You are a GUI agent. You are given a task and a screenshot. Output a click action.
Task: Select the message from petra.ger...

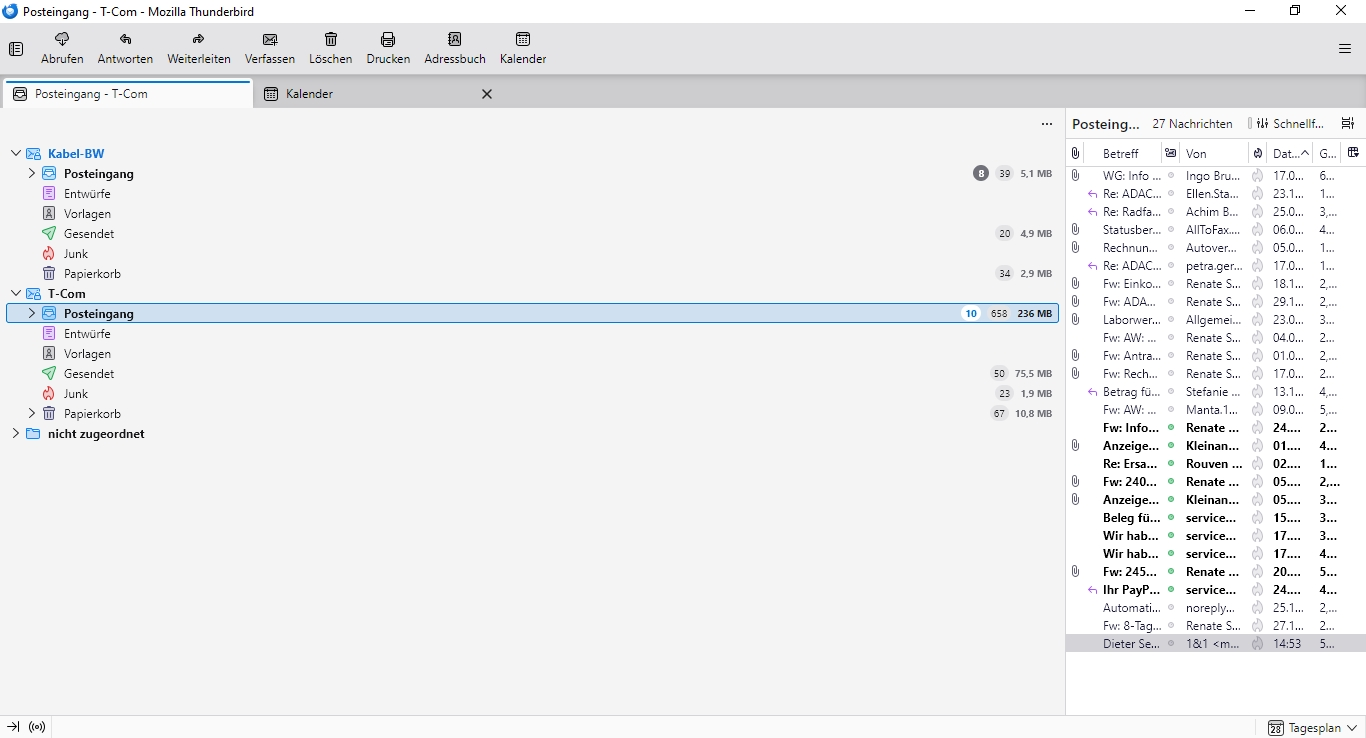pos(1215,266)
